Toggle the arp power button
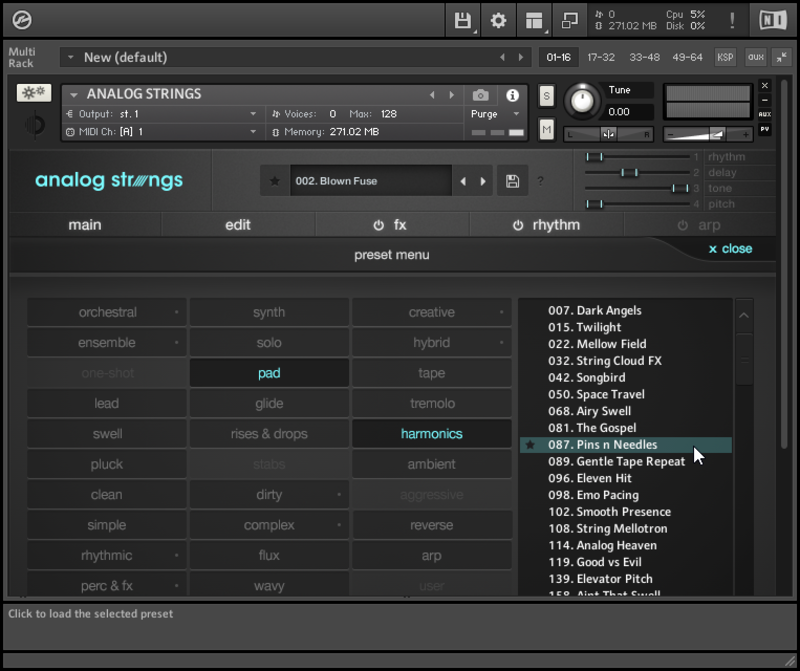The height and width of the screenshot is (671, 800). [x=683, y=226]
